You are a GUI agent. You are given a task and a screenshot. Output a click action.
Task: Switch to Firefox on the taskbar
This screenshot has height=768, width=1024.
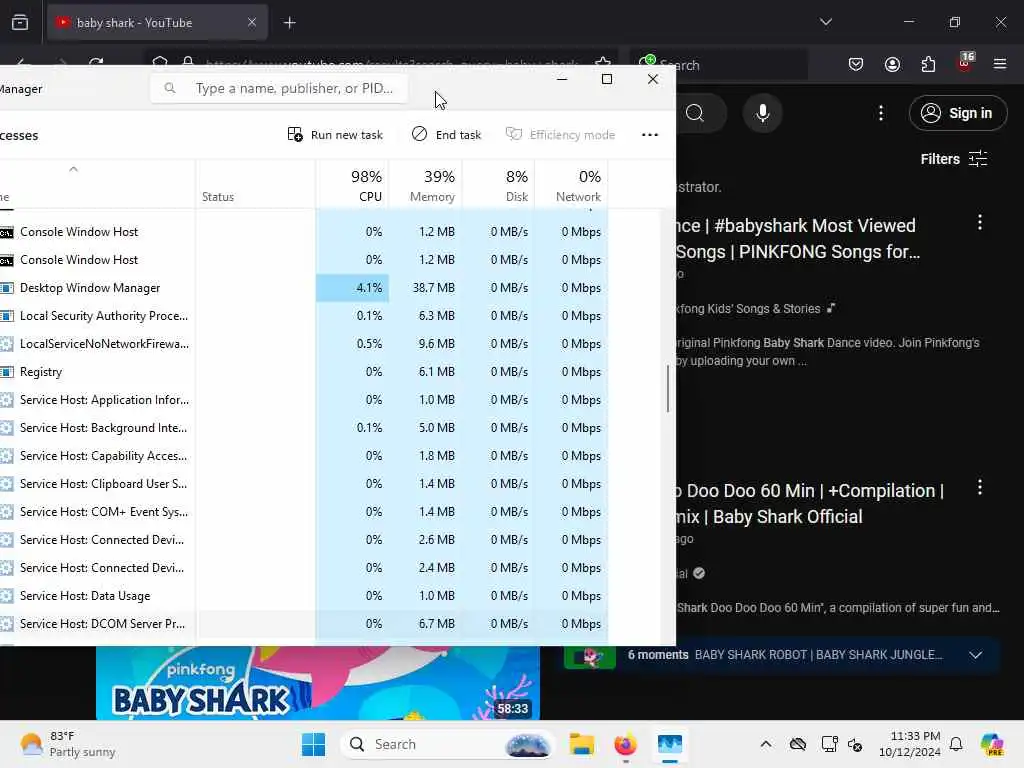click(x=625, y=744)
